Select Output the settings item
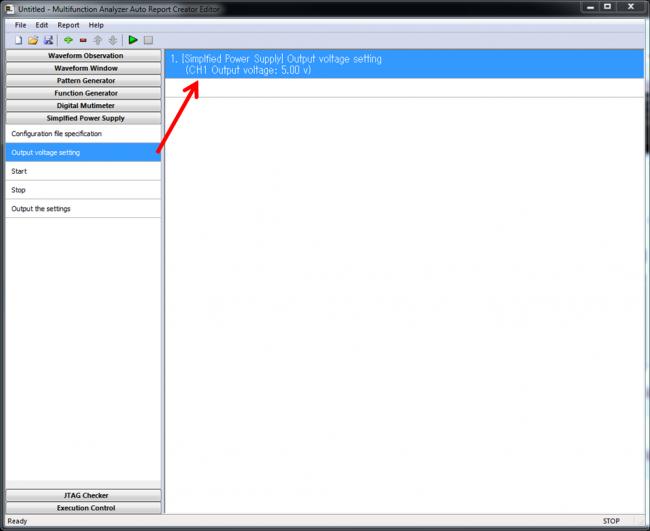 point(83,209)
